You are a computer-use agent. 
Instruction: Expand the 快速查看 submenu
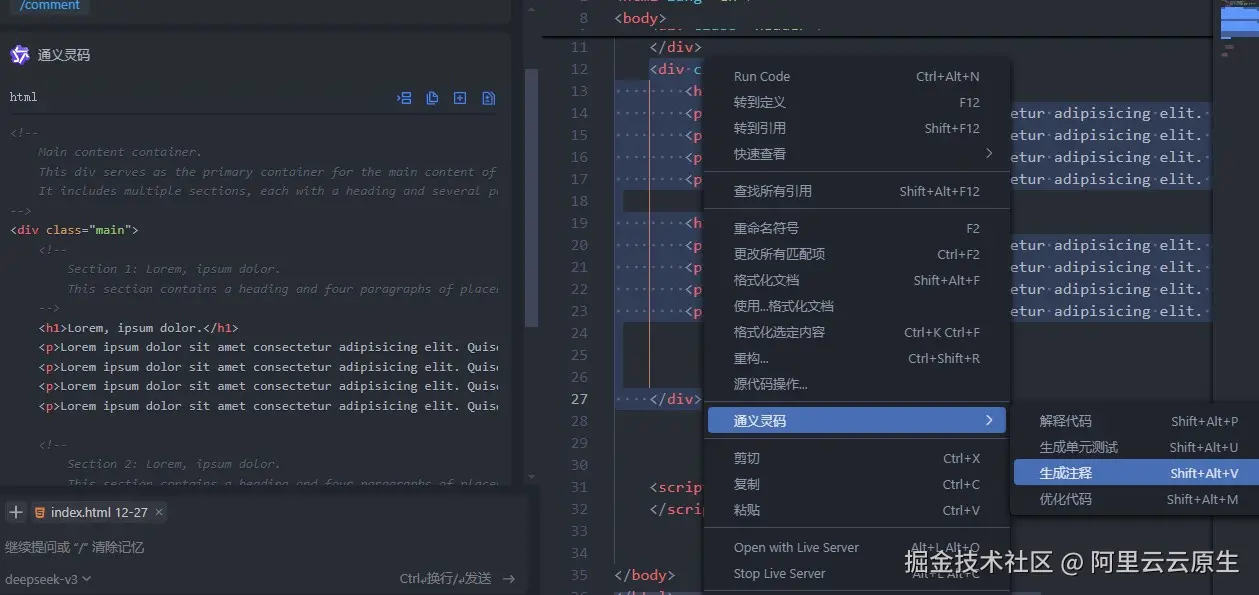(x=857, y=154)
